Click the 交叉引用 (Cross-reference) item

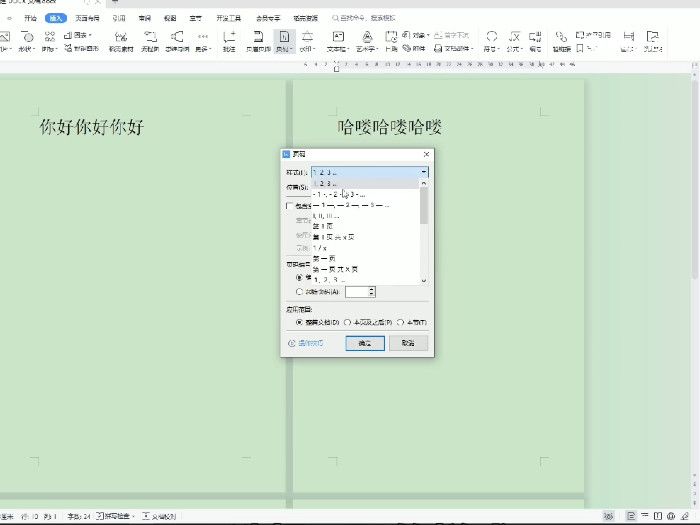[x=593, y=35]
